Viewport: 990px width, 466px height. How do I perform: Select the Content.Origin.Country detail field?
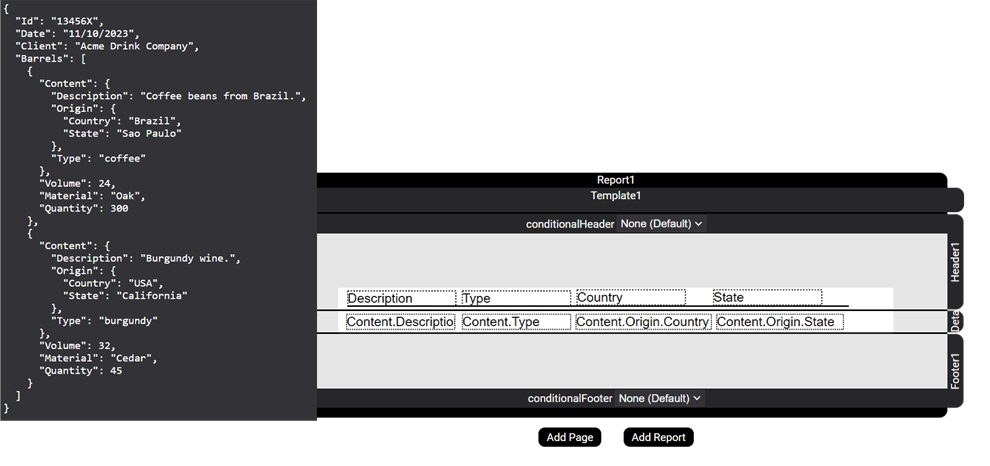(643, 322)
